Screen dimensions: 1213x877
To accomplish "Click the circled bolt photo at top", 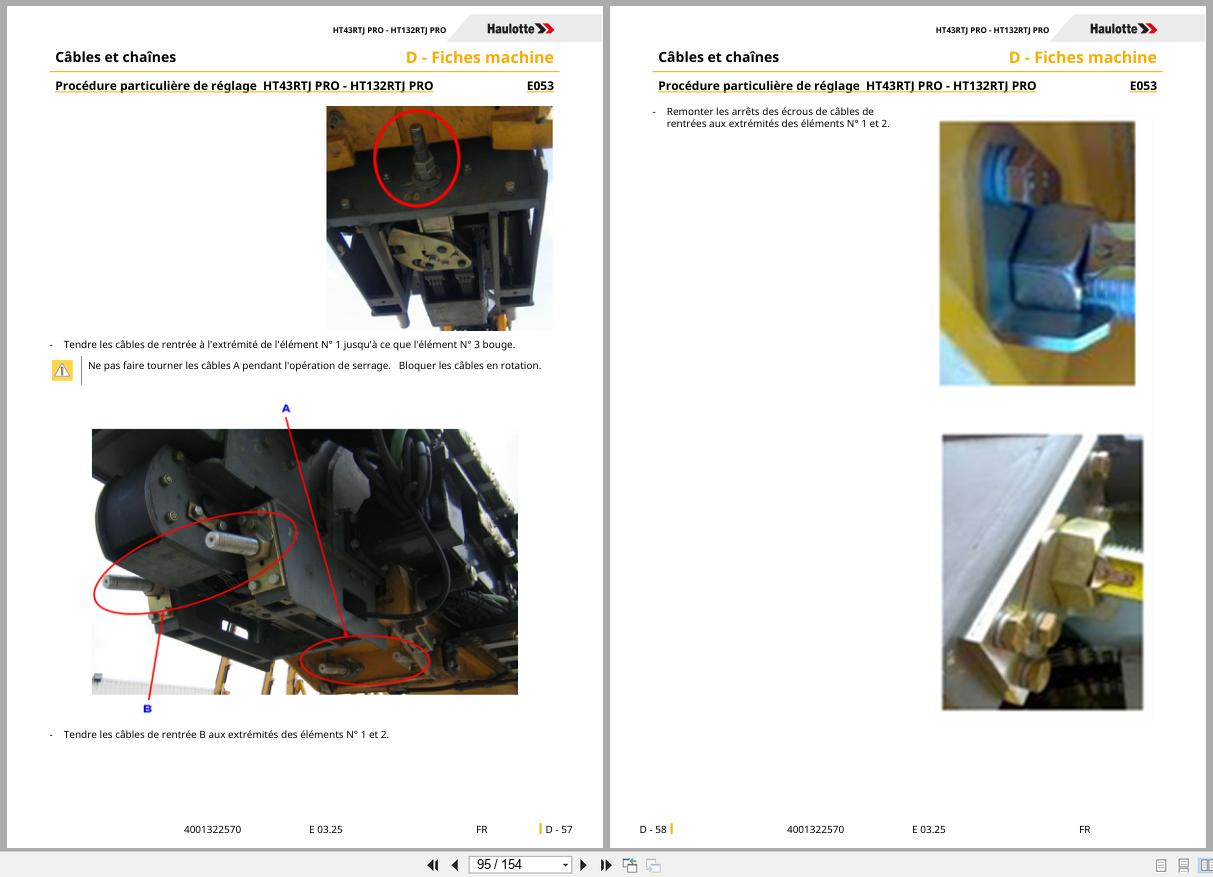I will 439,218.
